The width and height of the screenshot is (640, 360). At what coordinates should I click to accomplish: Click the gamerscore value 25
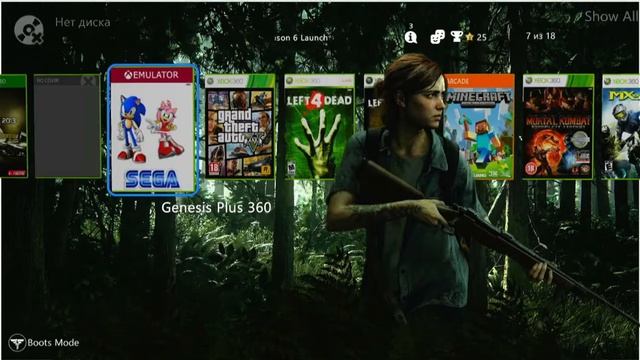click(482, 37)
